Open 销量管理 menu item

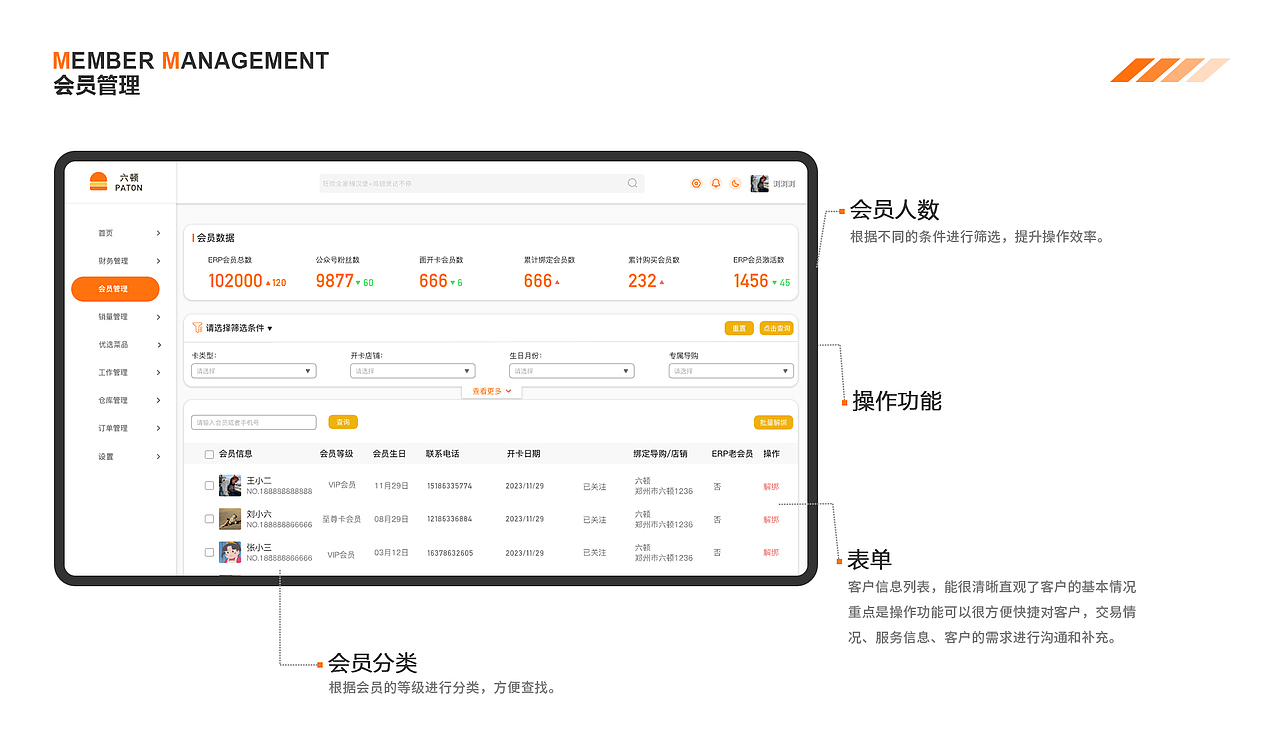pyautogui.click(x=113, y=317)
